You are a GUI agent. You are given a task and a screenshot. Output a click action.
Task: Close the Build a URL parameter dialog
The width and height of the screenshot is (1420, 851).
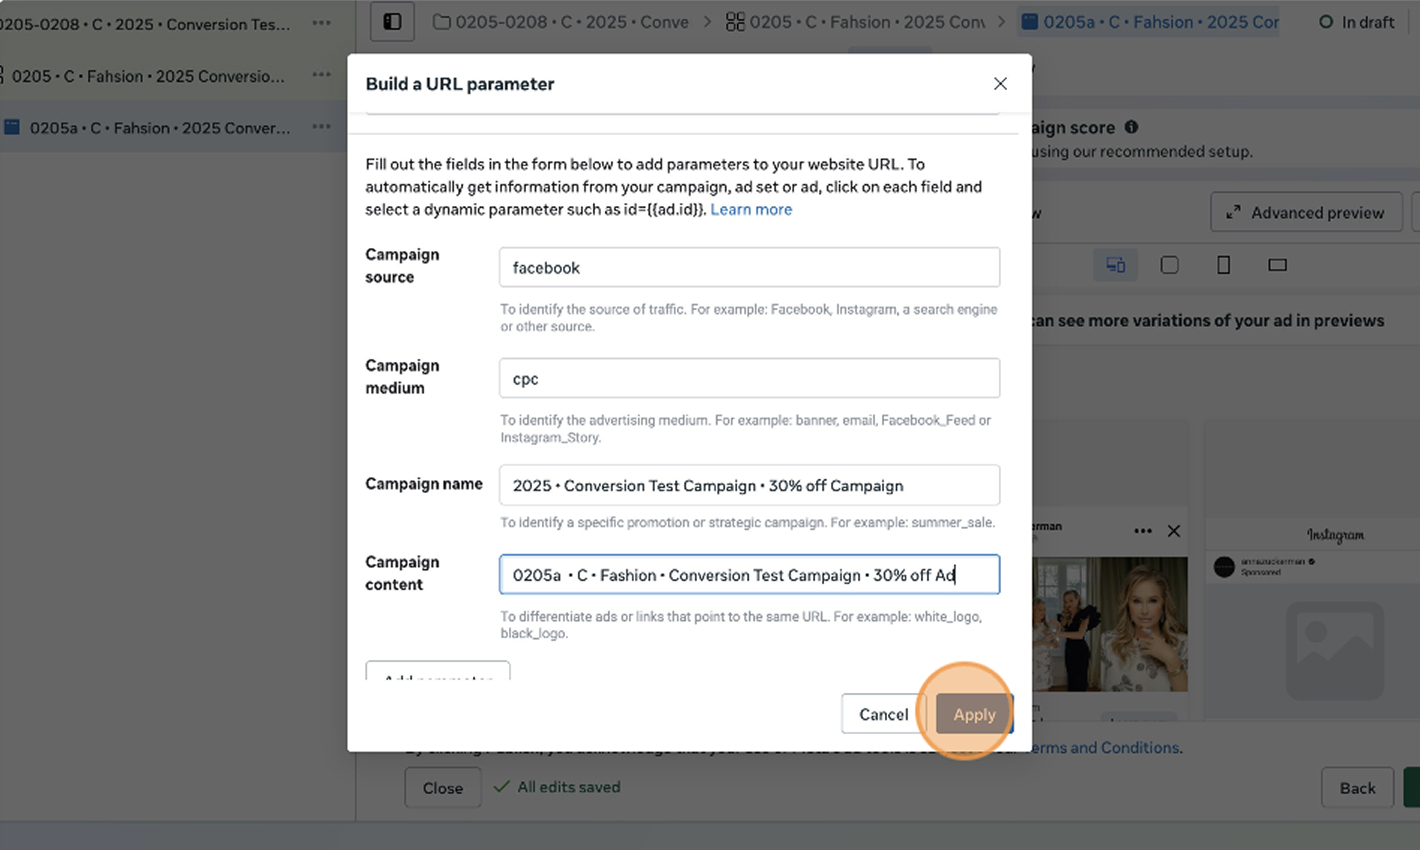[x=1000, y=84]
